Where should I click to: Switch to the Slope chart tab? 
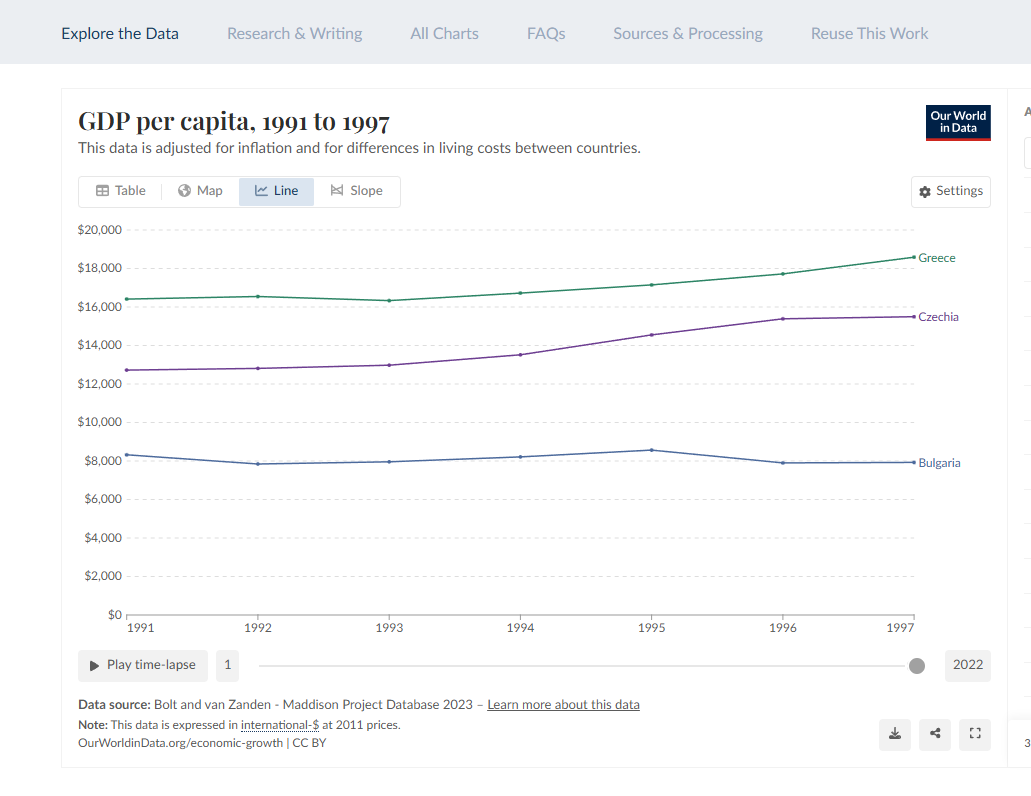pyautogui.click(x=356, y=191)
